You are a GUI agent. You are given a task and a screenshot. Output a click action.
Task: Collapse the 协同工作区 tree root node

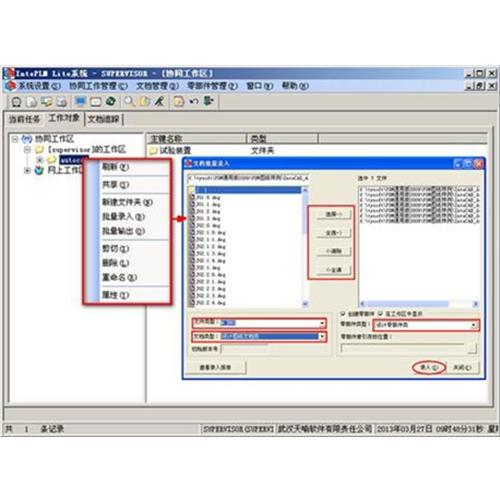point(15,139)
